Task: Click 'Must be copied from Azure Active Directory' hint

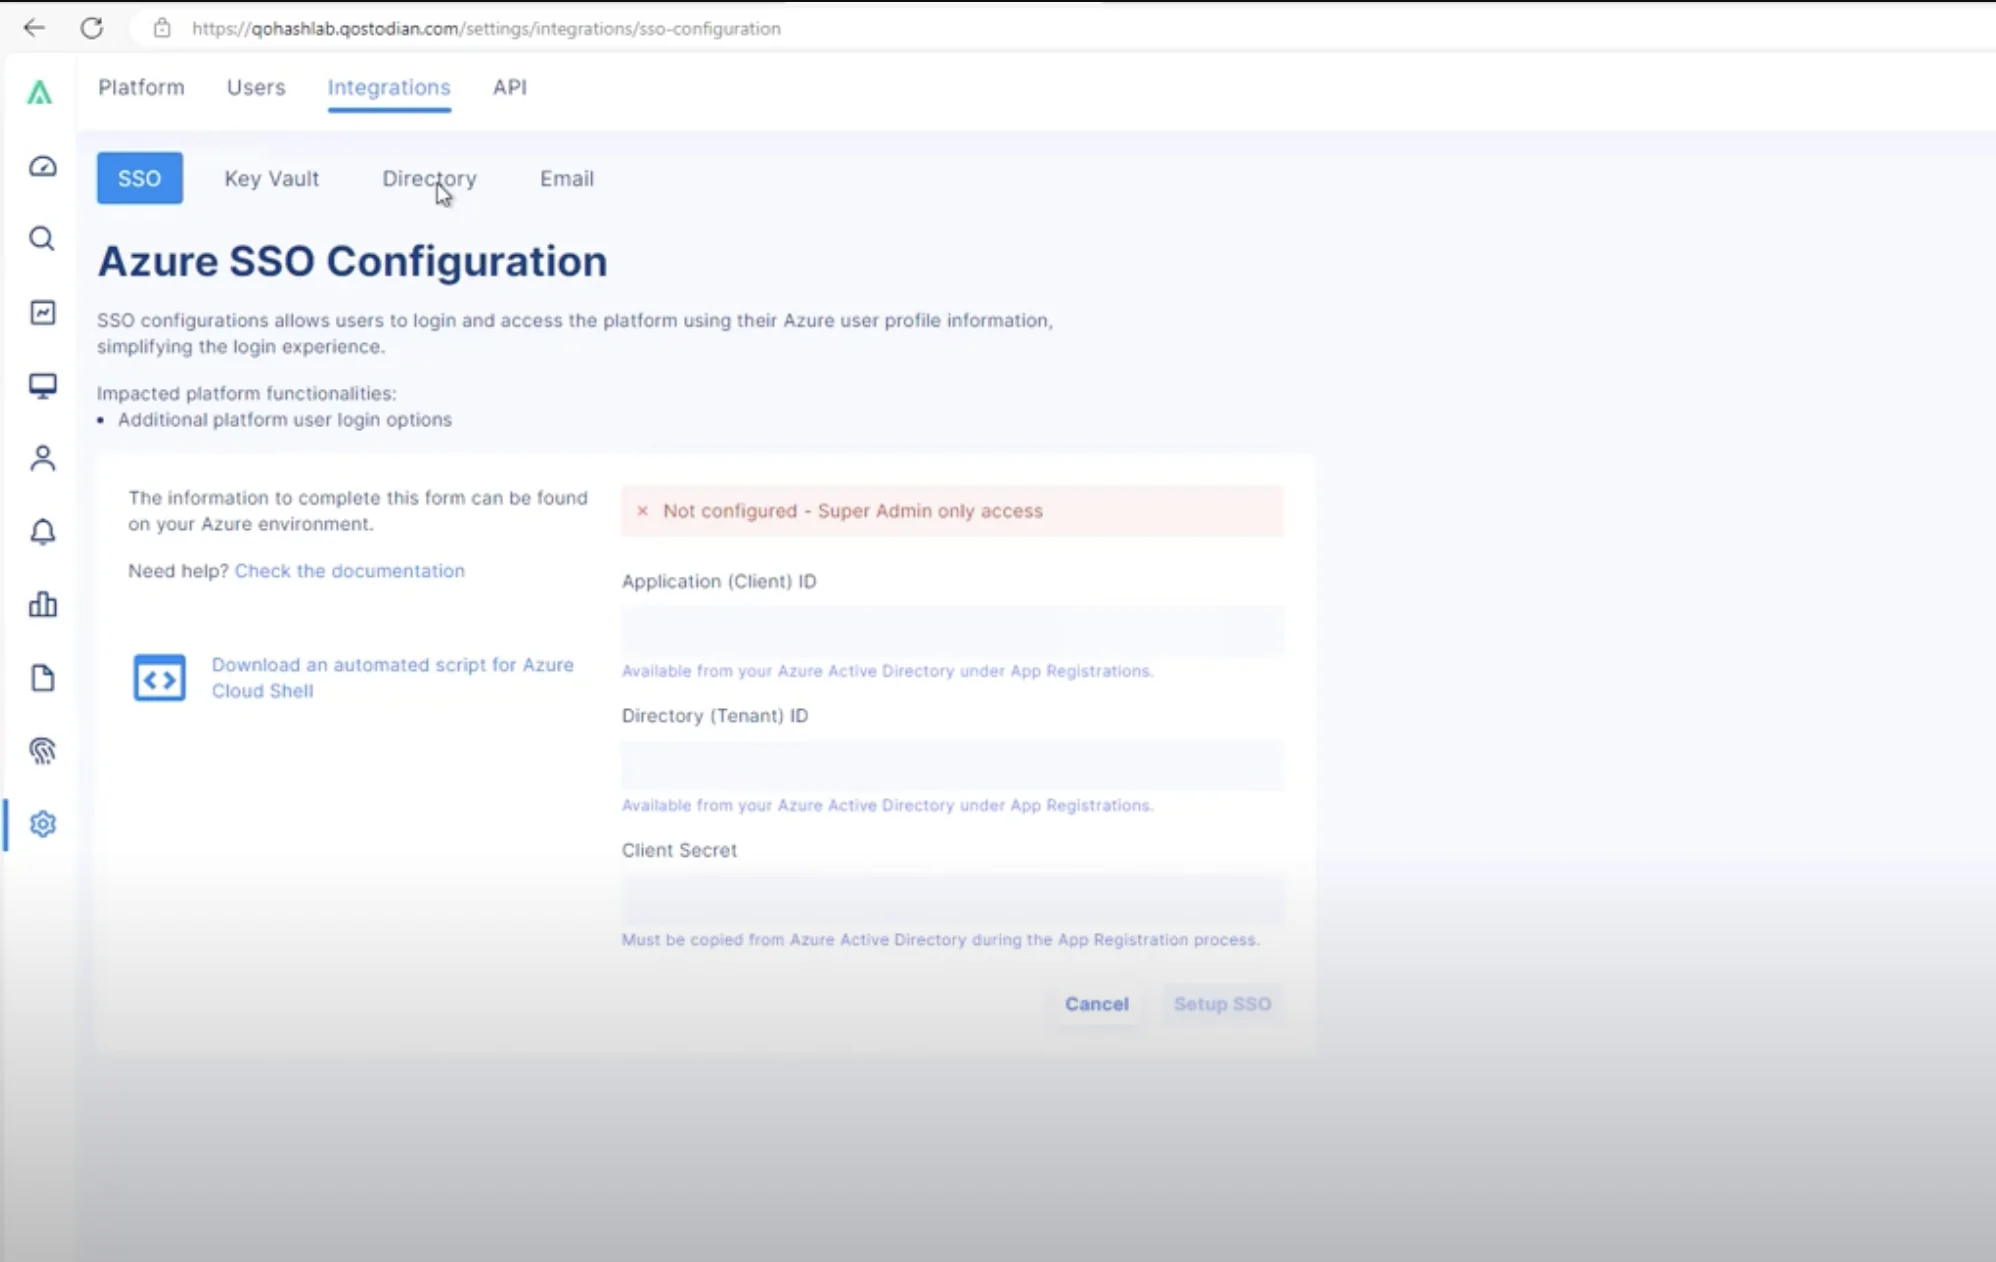Action: (x=940, y=940)
